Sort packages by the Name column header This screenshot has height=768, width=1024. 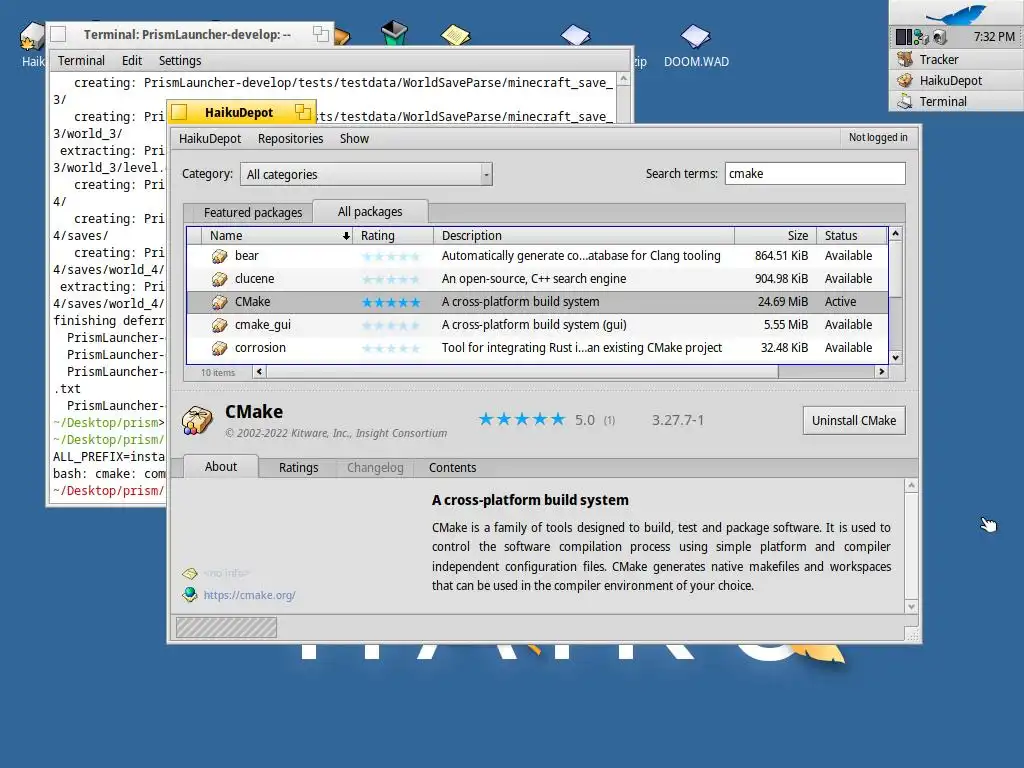[x=278, y=236]
